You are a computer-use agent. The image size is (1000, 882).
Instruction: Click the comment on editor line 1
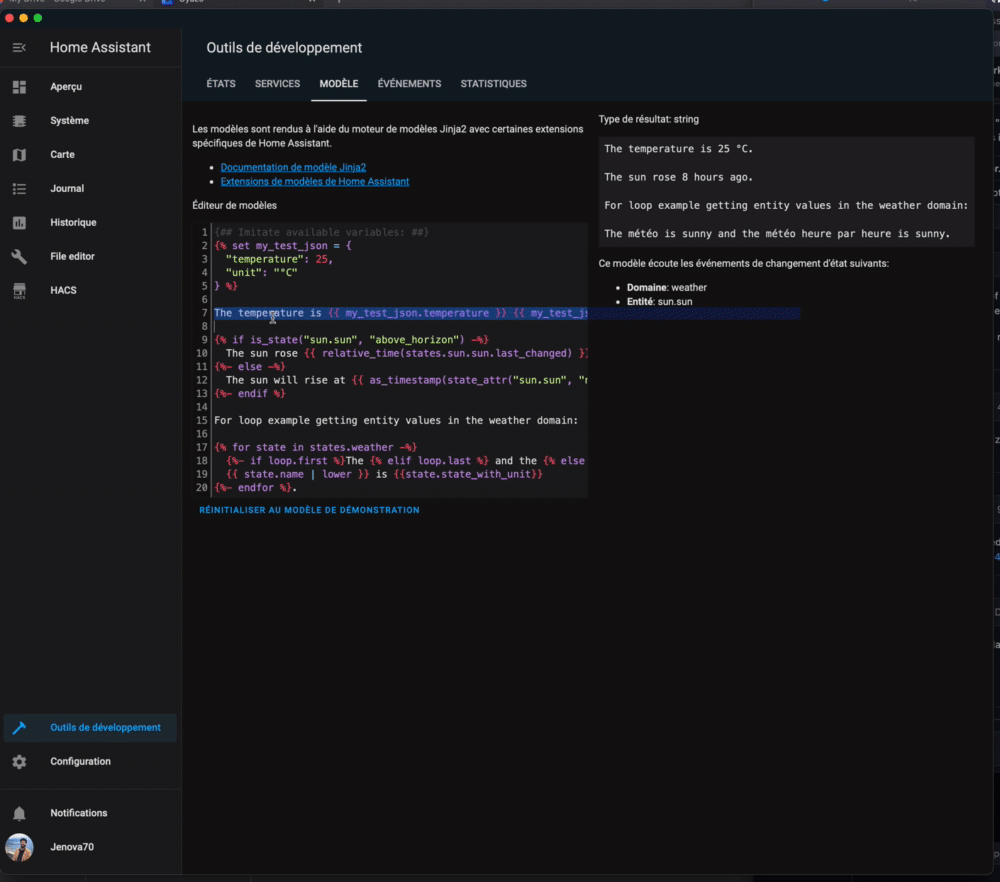click(321, 232)
